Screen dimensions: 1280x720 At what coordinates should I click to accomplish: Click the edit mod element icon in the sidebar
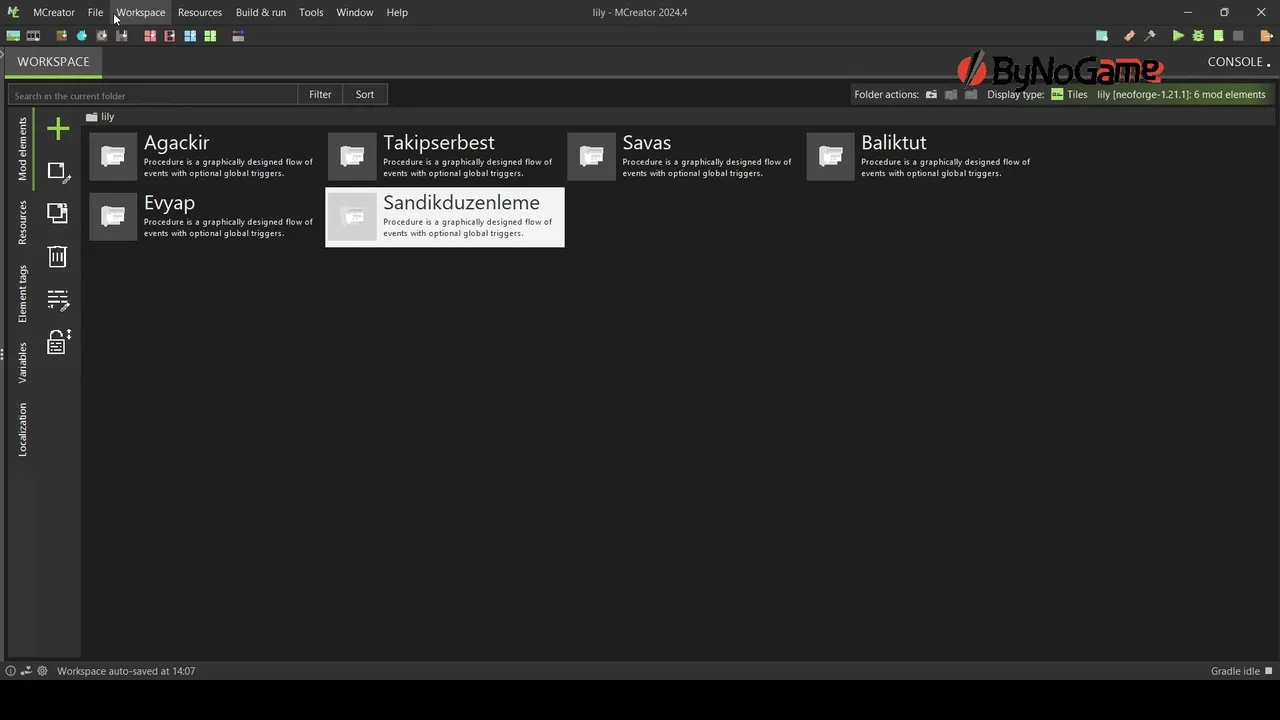[x=58, y=172]
